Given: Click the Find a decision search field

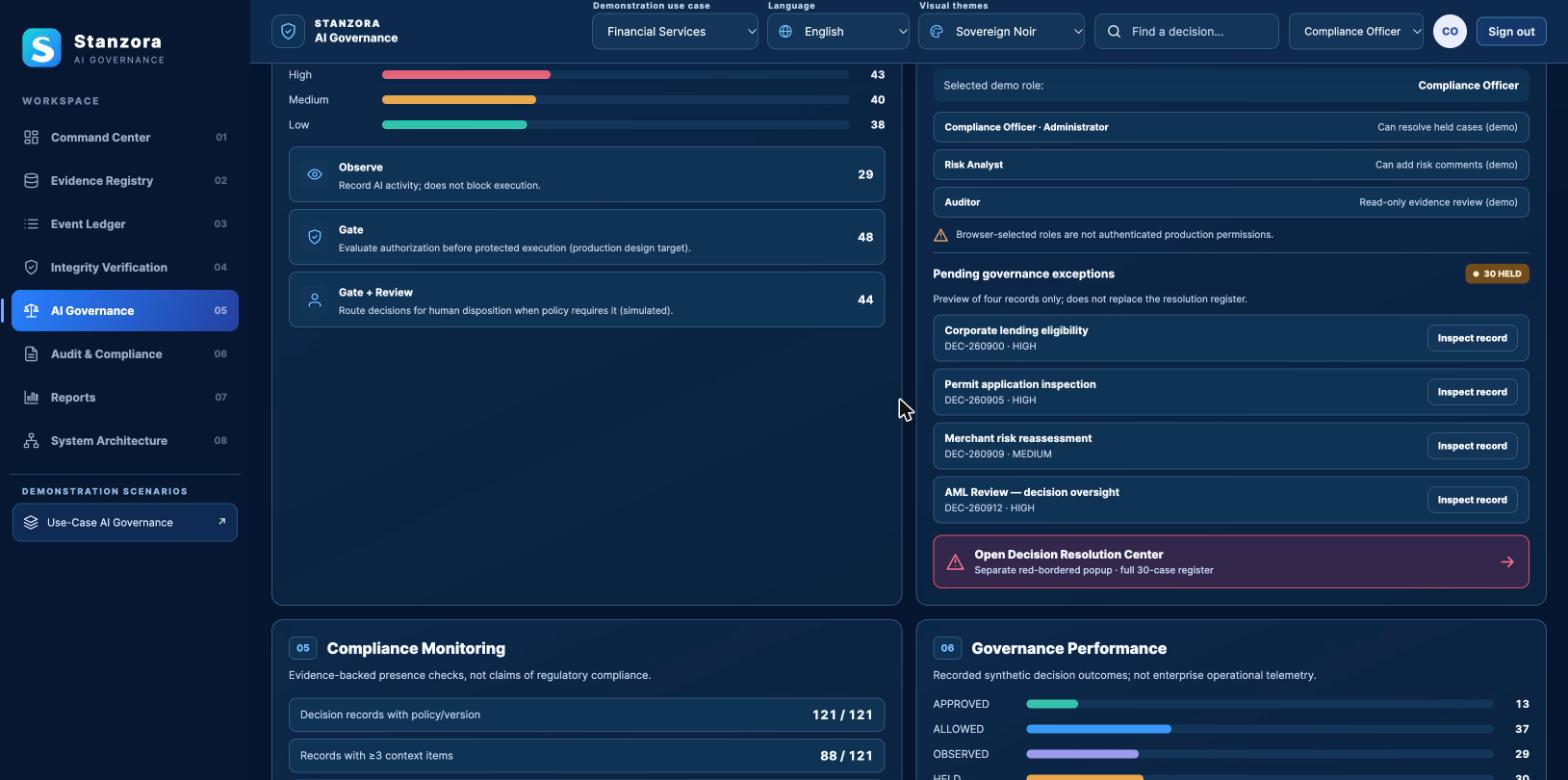Looking at the screenshot, I should (1186, 31).
